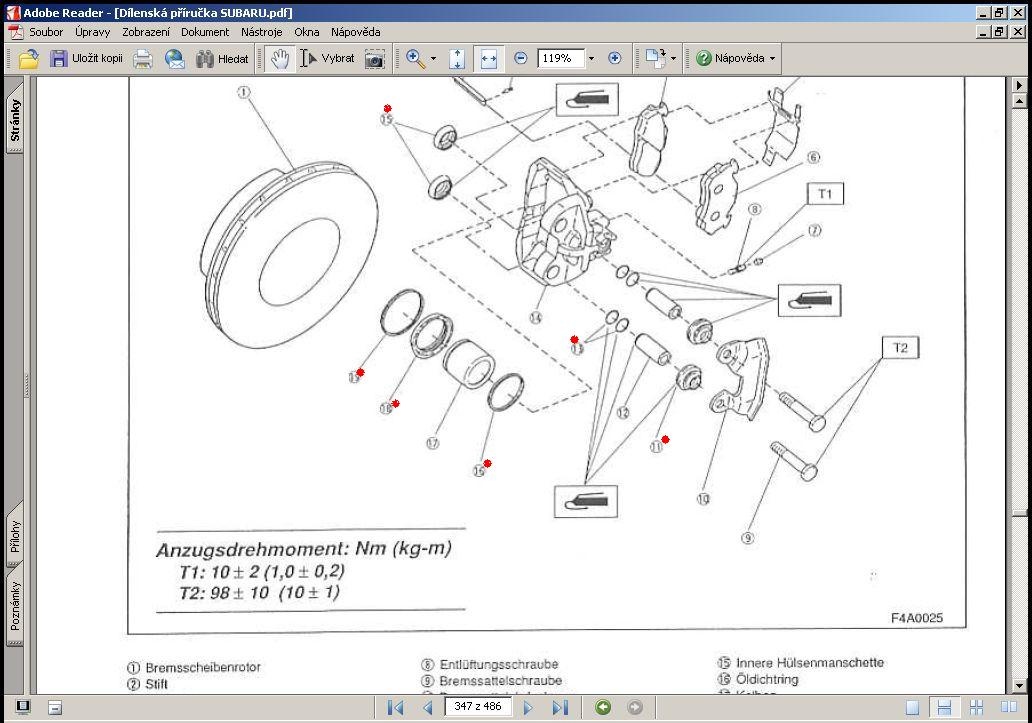Expand the Nápověda toolbar dropdown arrow
Image resolution: width=1032 pixels, height=723 pixels.
tap(772, 59)
